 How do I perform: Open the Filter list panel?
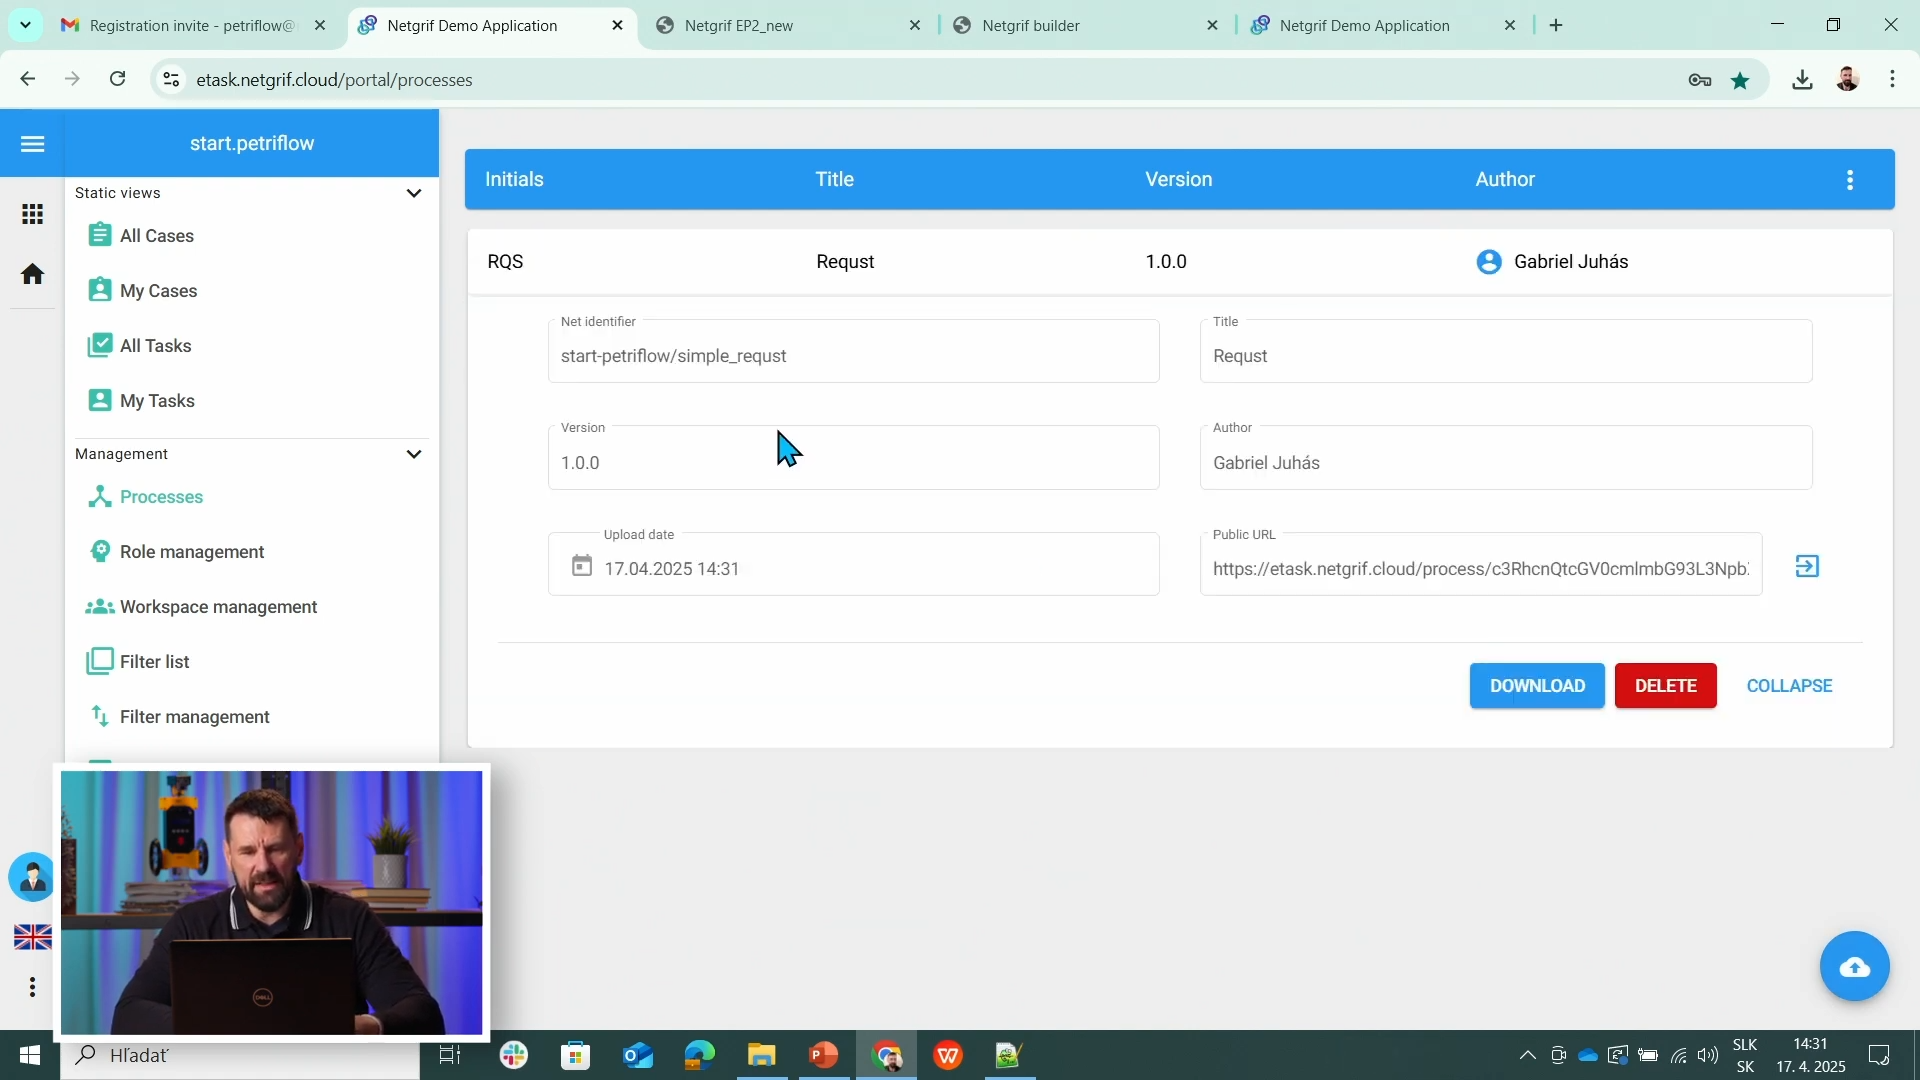(x=154, y=661)
